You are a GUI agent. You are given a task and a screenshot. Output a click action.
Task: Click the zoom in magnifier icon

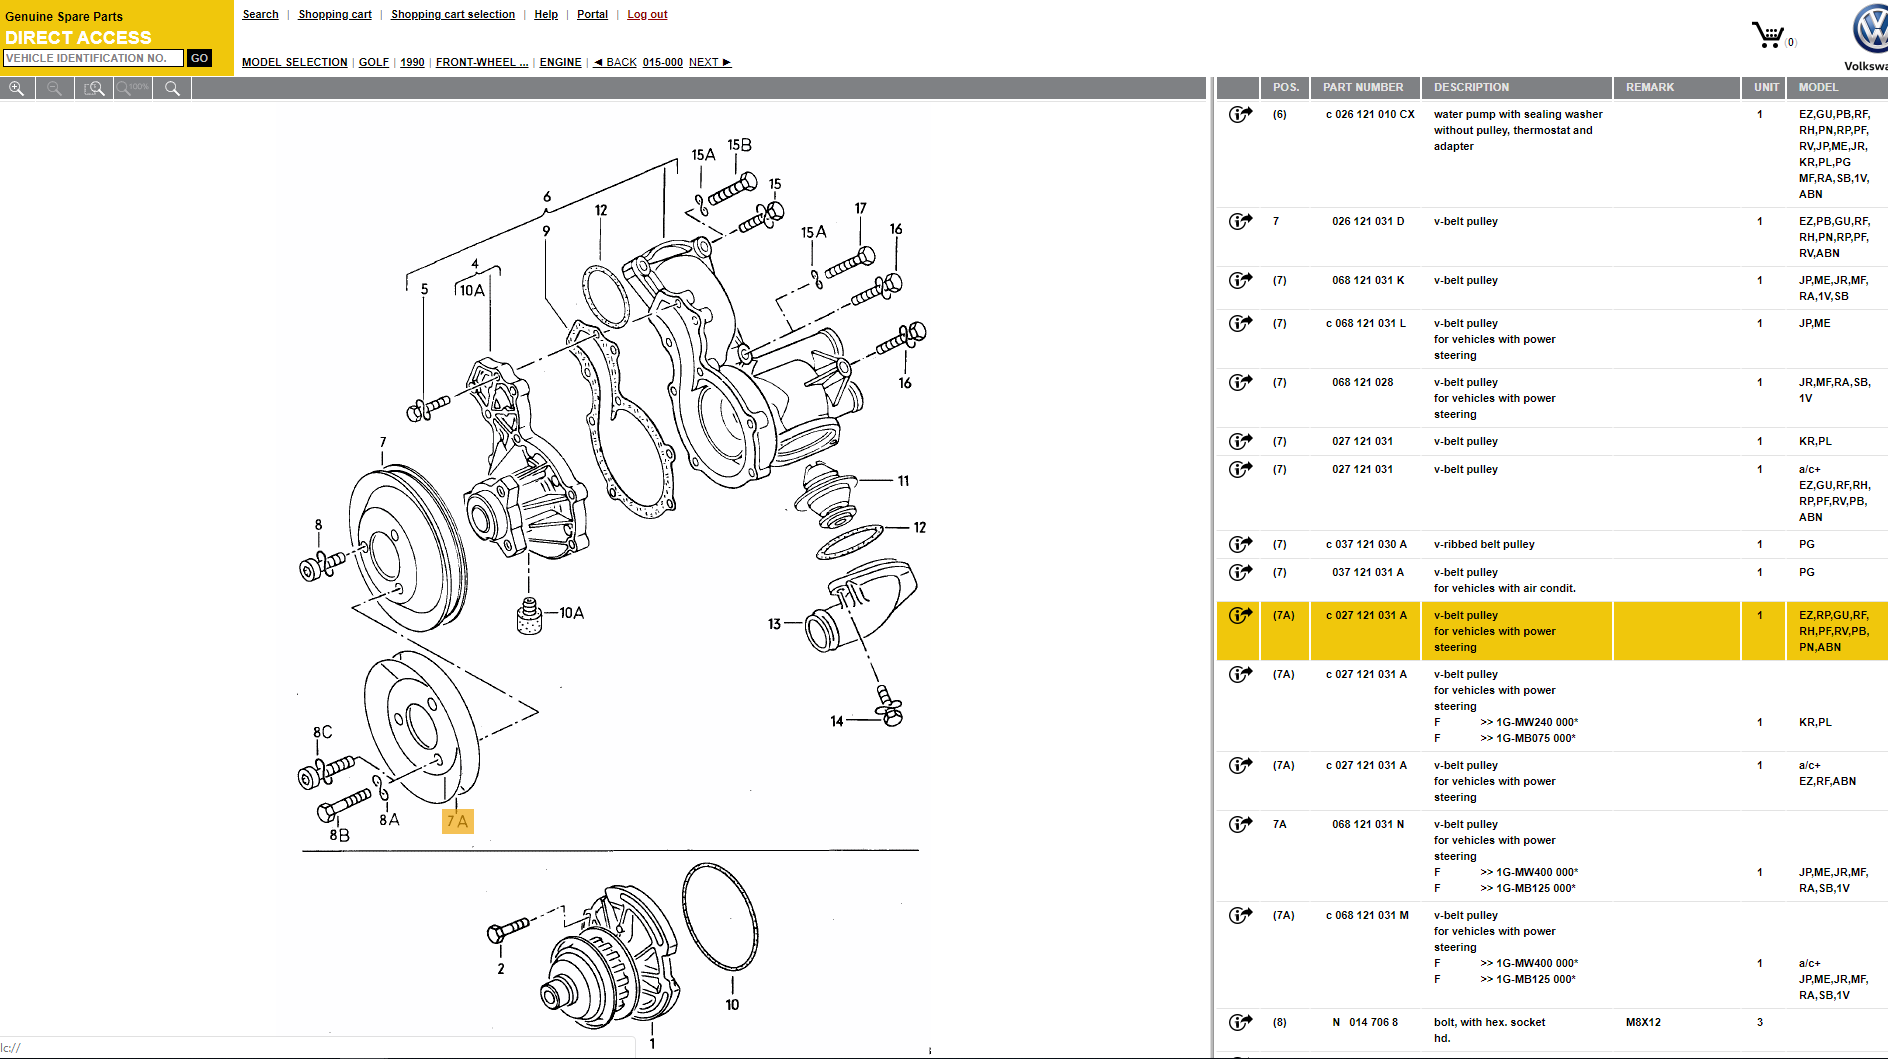pyautogui.click(x=17, y=88)
